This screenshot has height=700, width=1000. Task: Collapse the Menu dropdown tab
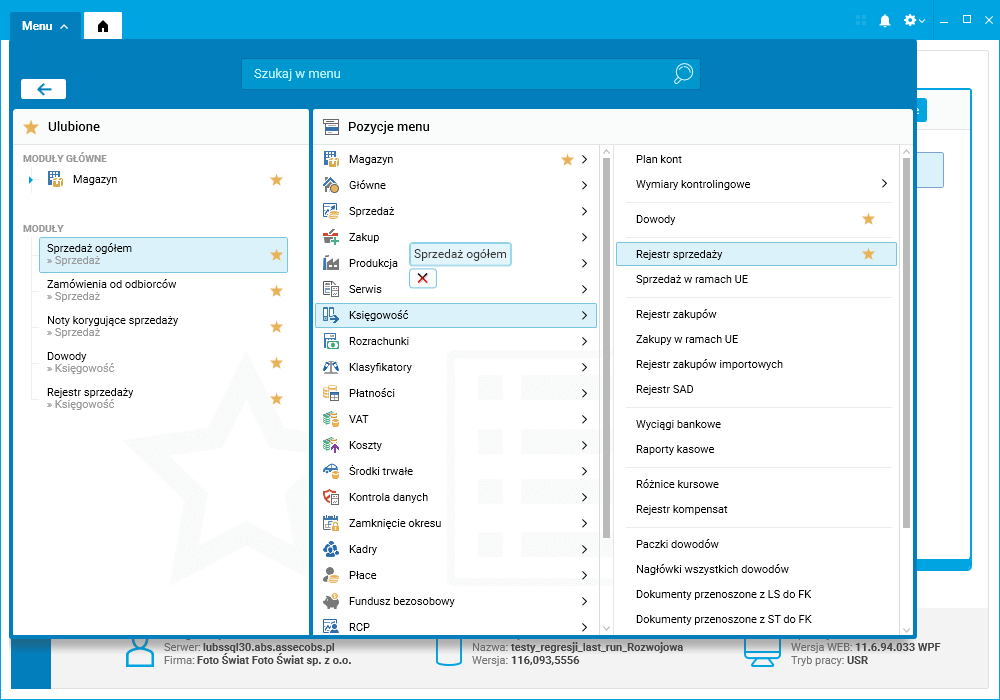pos(45,26)
